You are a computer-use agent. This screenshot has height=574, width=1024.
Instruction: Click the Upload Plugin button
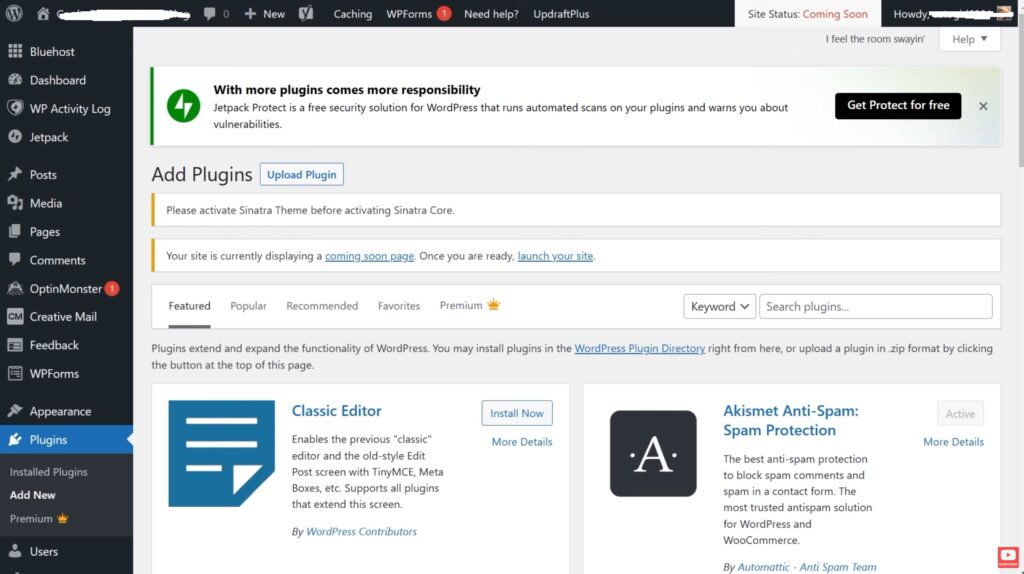[302, 174]
